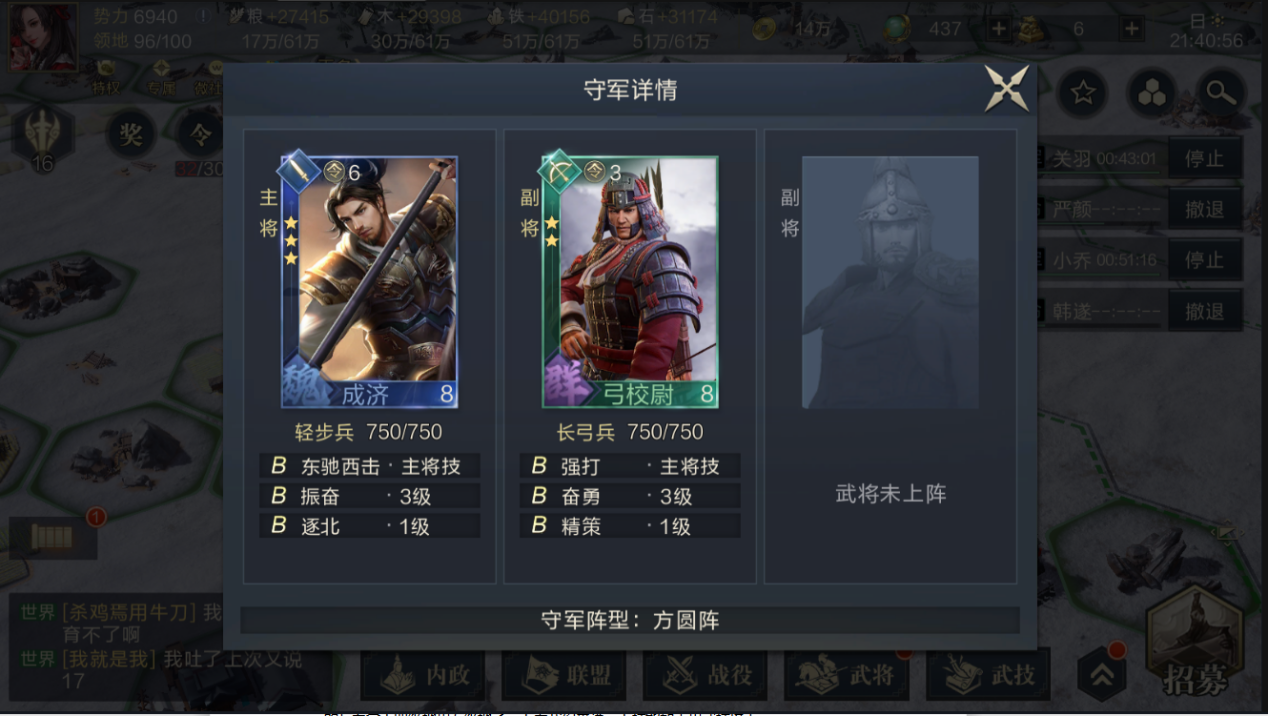Click the 东驰西击 skill row
The image size is (1268, 716).
tap(370, 466)
